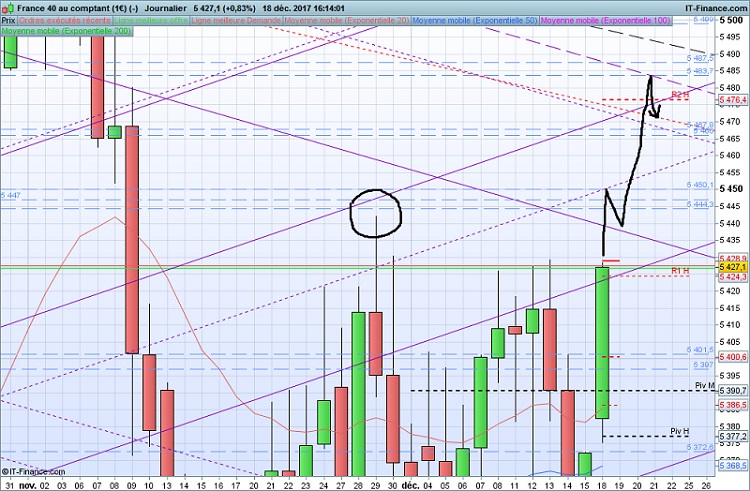Click the France 40 au comptant title

click(x=77, y=8)
